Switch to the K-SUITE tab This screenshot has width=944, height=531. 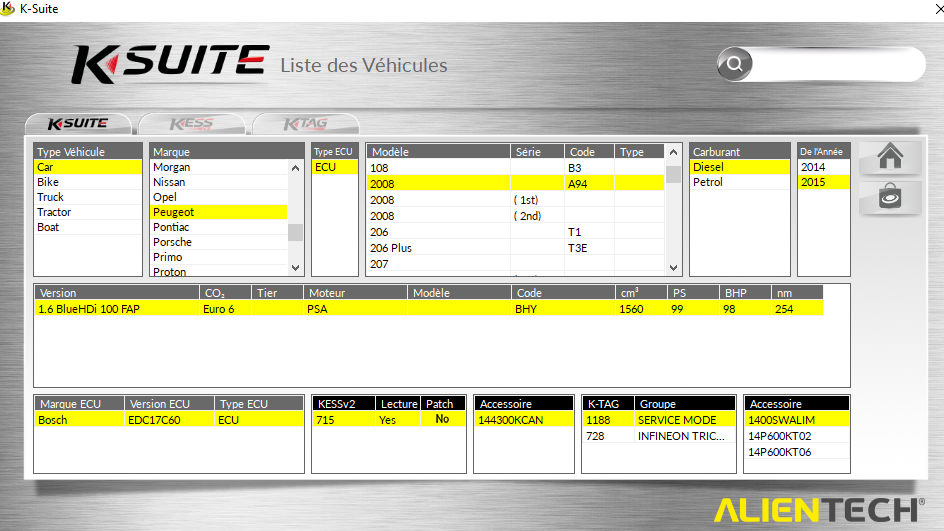click(x=78, y=123)
